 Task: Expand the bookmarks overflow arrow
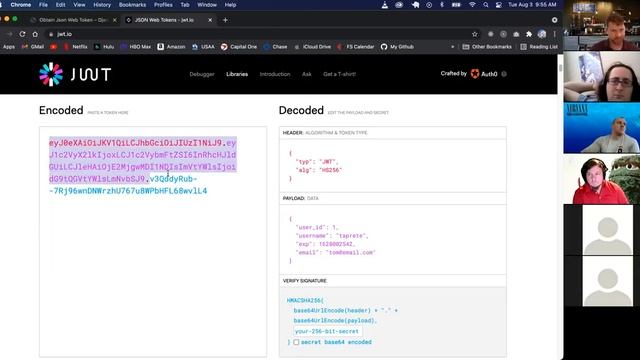[x=452, y=47]
